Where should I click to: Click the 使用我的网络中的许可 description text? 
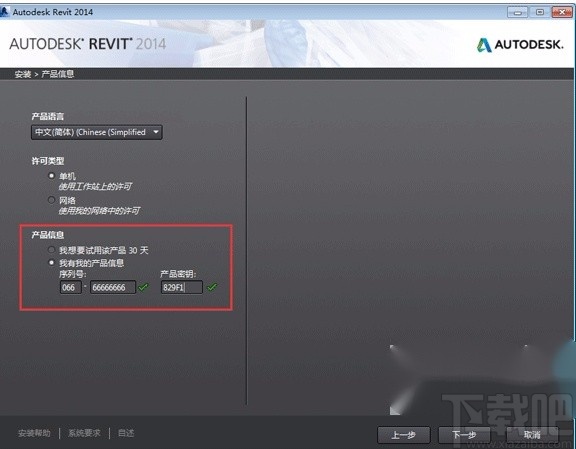99,211
